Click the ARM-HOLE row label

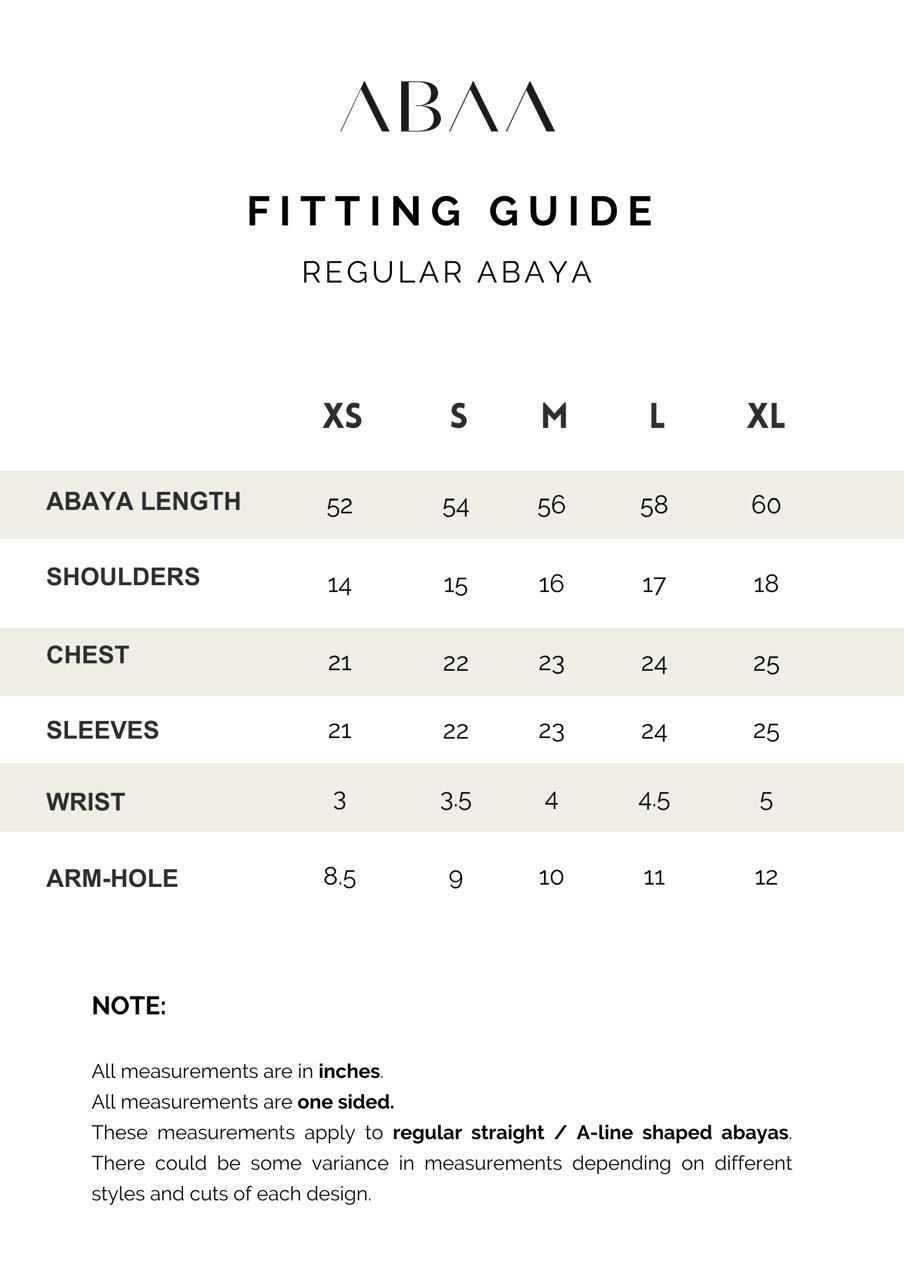(x=112, y=878)
